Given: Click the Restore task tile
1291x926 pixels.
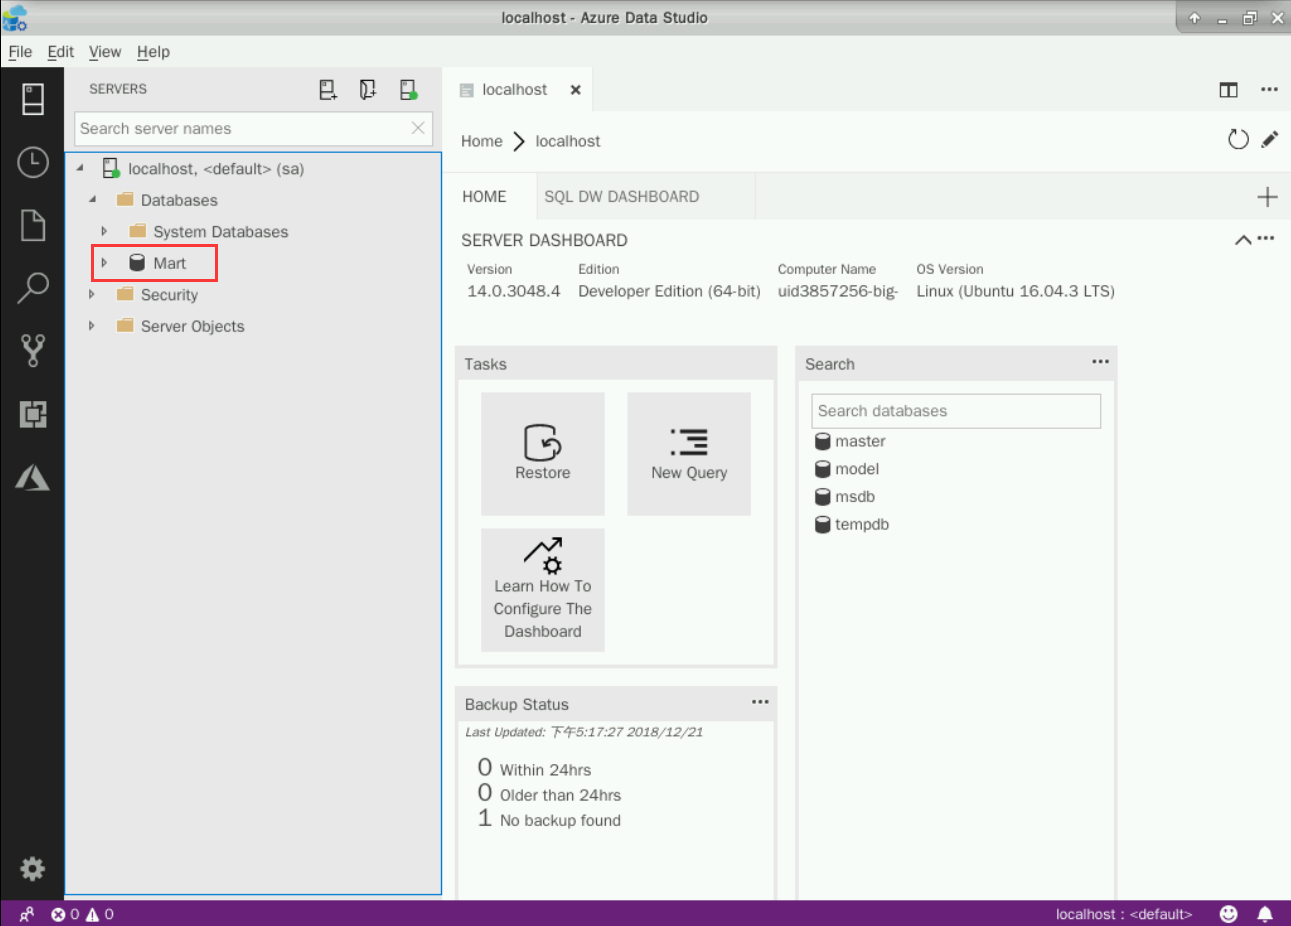Looking at the screenshot, I should click(x=543, y=454).
